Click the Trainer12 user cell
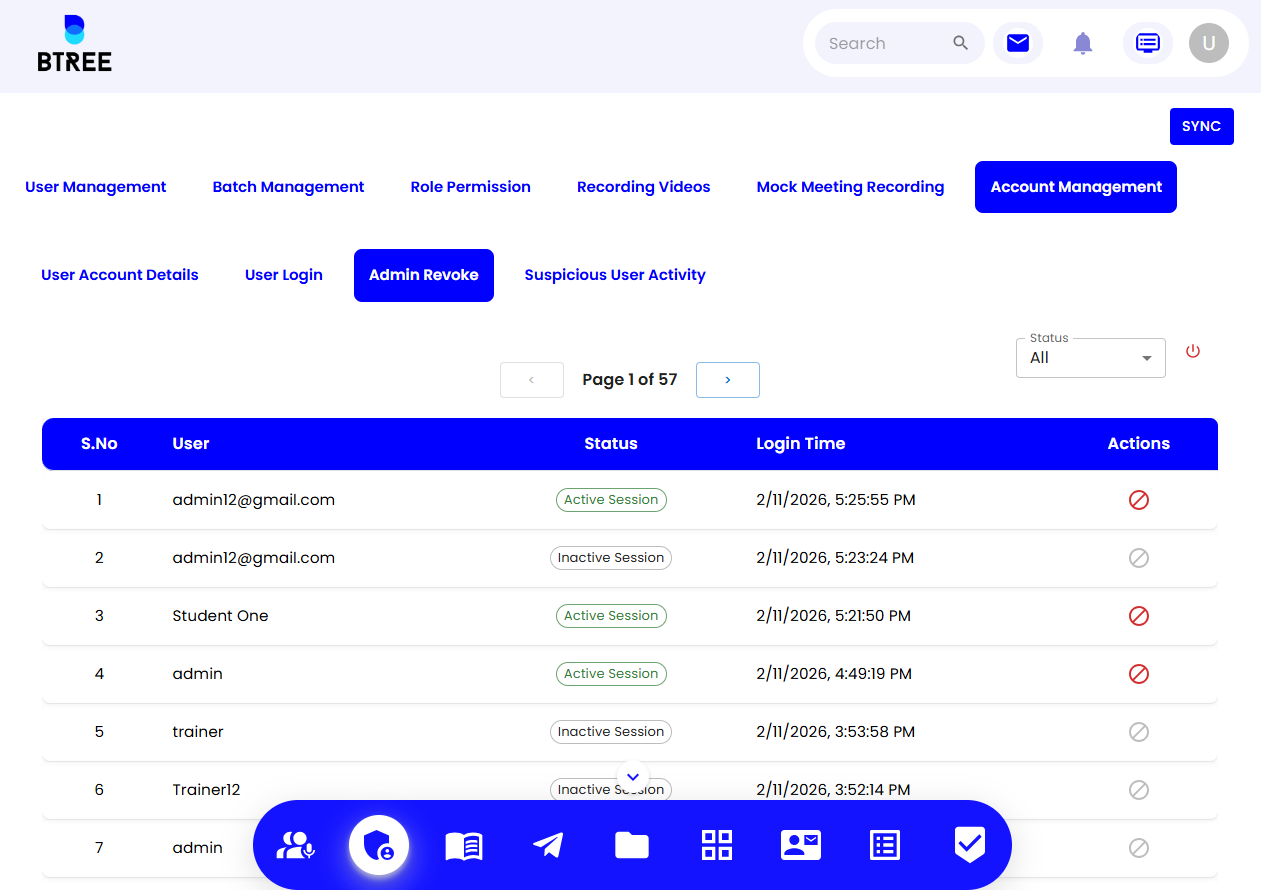Viewport: 1261px width, 890px height. [x=207, y=790]
